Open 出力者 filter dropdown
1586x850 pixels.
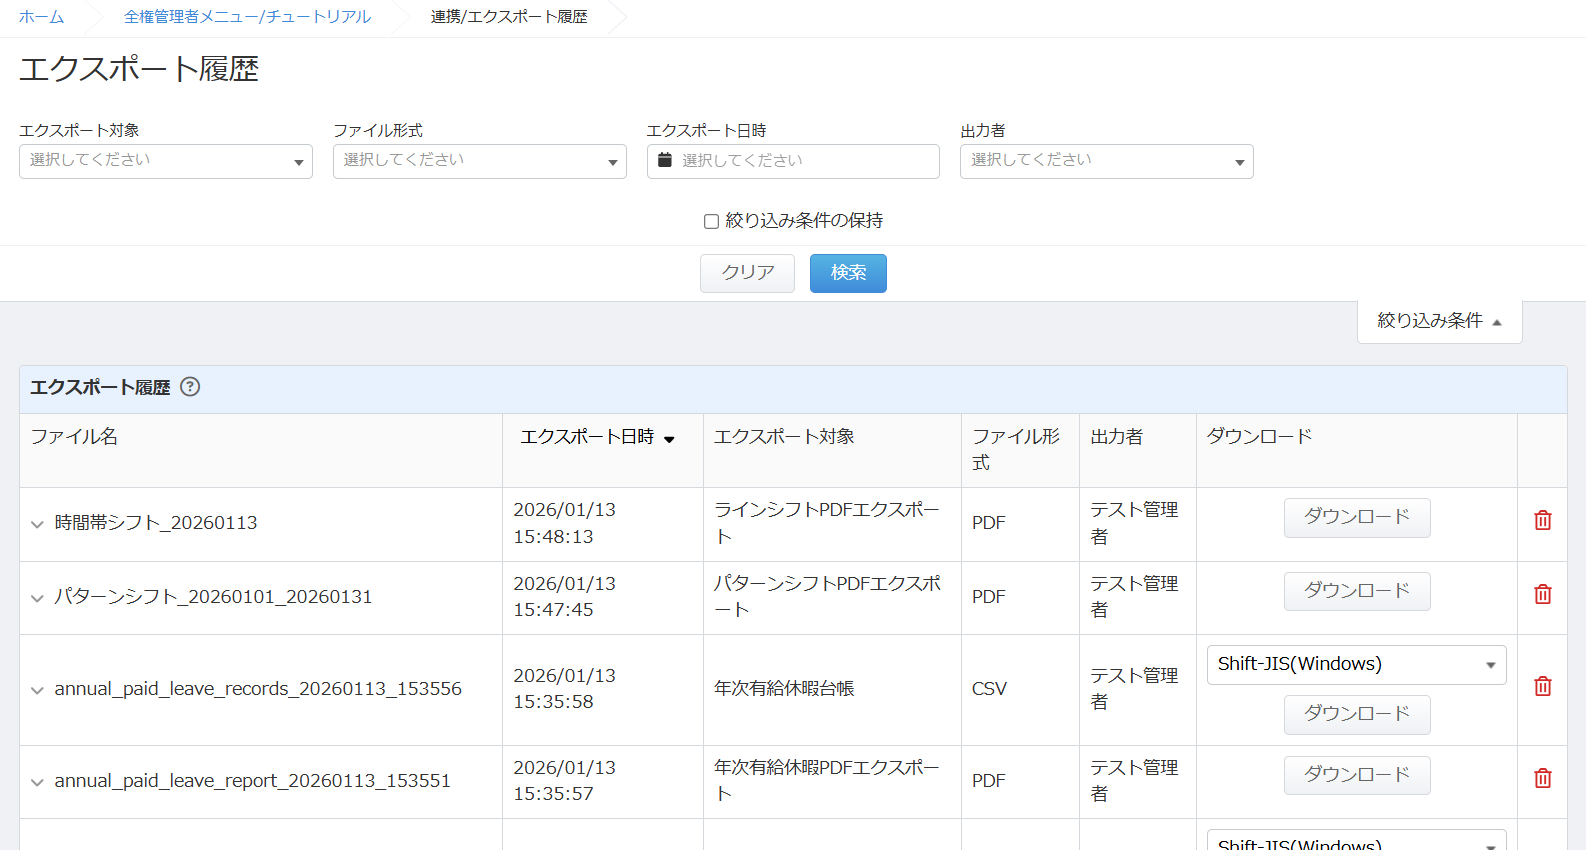[x=1106, y=161]
